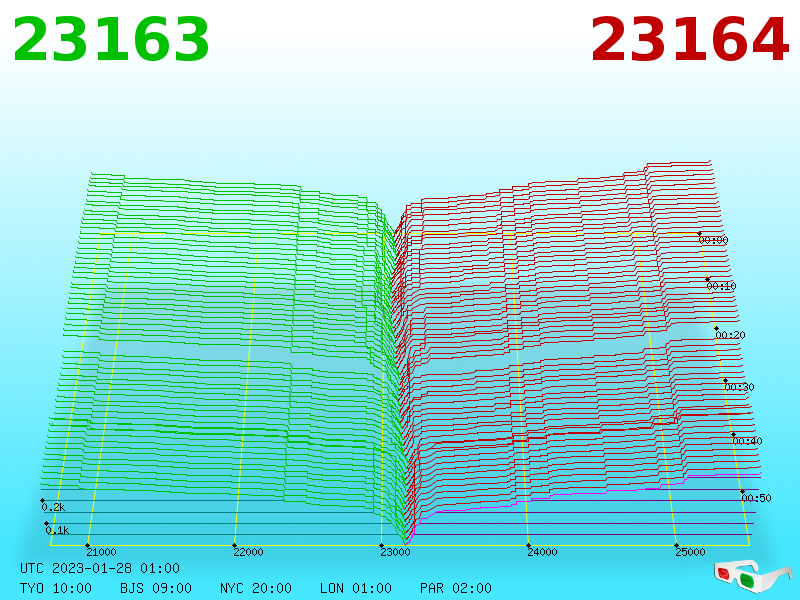Click the 00:50 time axis marker
This screenshot has width=800, height=600.
756,498
